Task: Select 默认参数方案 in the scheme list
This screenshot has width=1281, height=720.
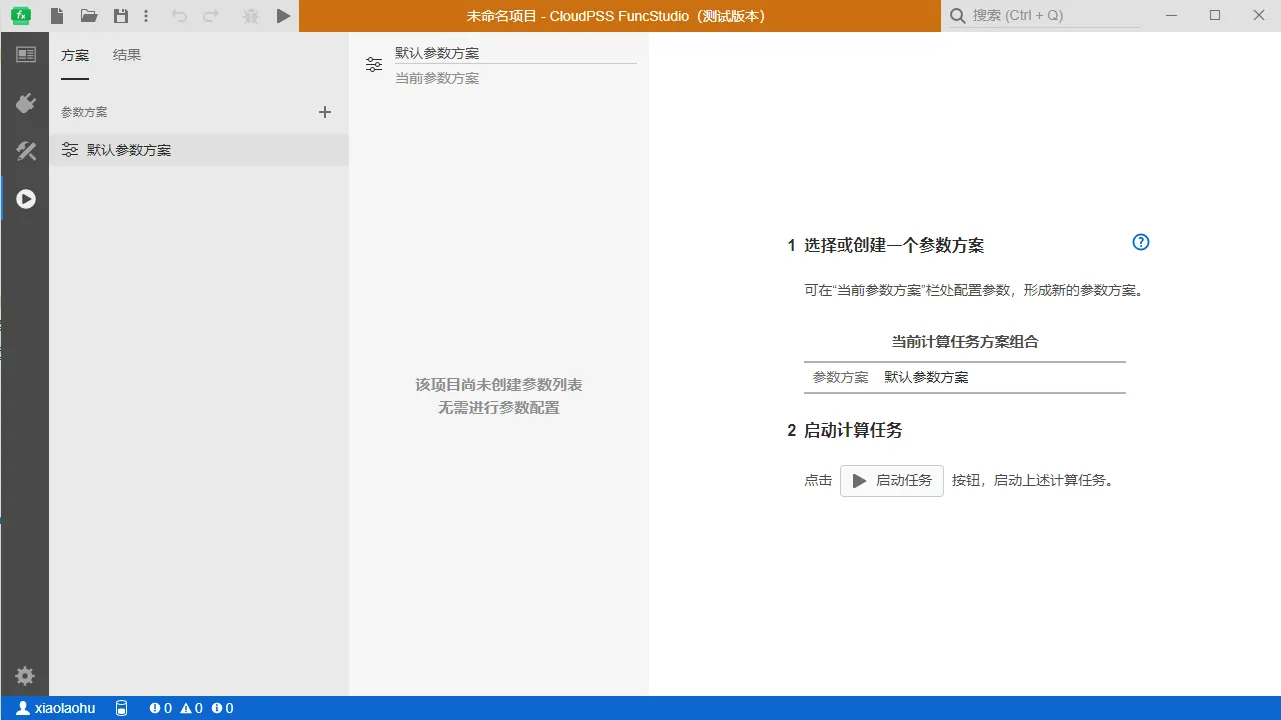Action: (199, 150)
